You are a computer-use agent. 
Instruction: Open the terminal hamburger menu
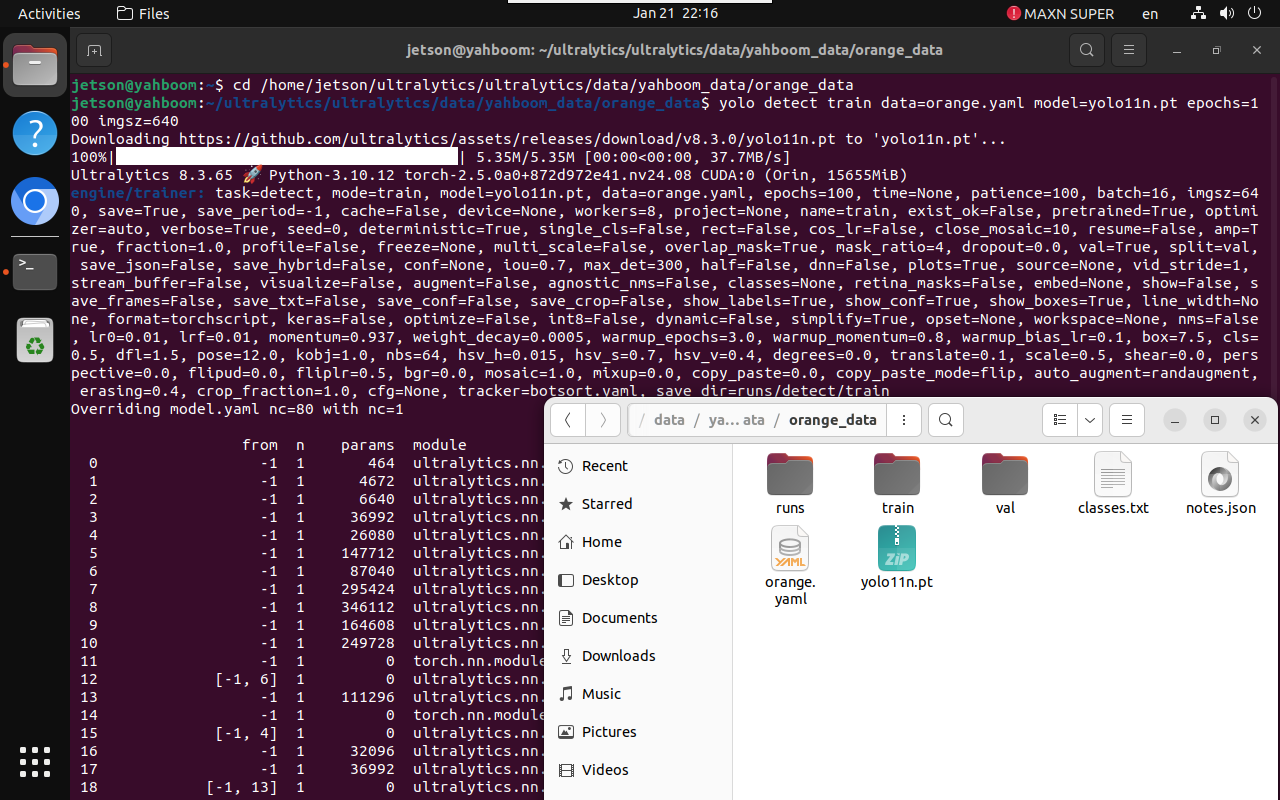(x=1129, y=50)
